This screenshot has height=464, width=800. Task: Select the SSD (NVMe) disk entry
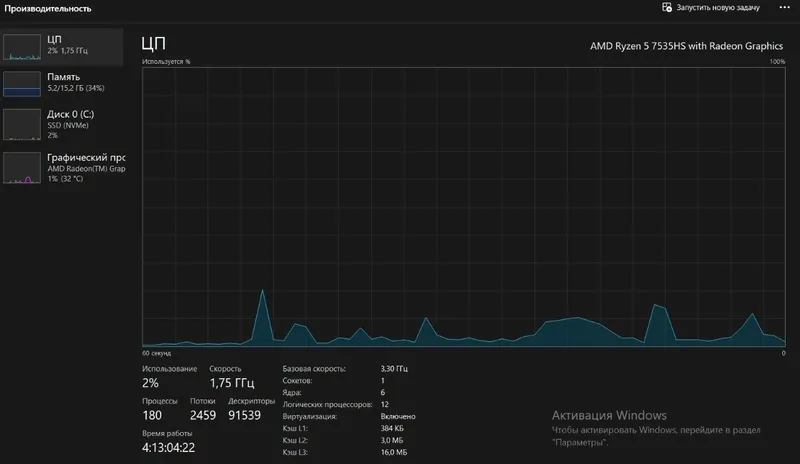62,124
